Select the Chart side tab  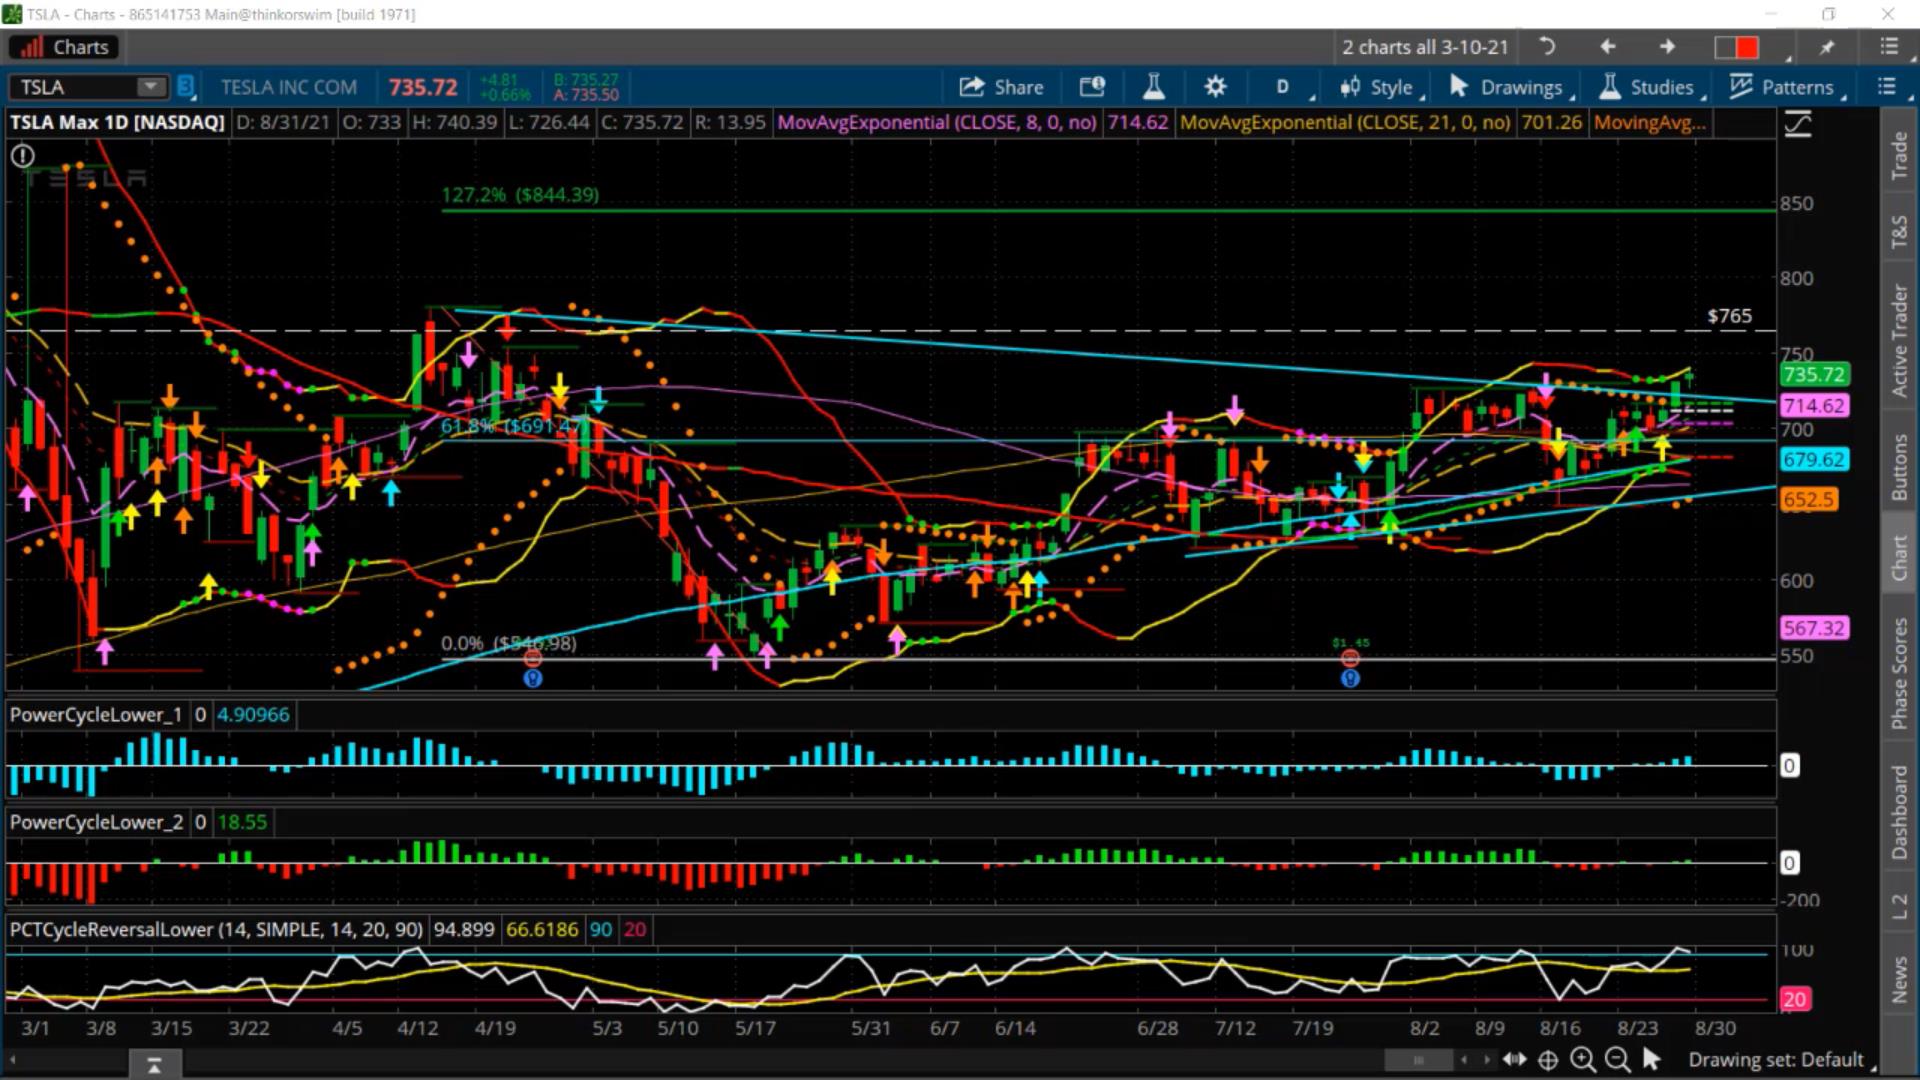coord(1899,557)
